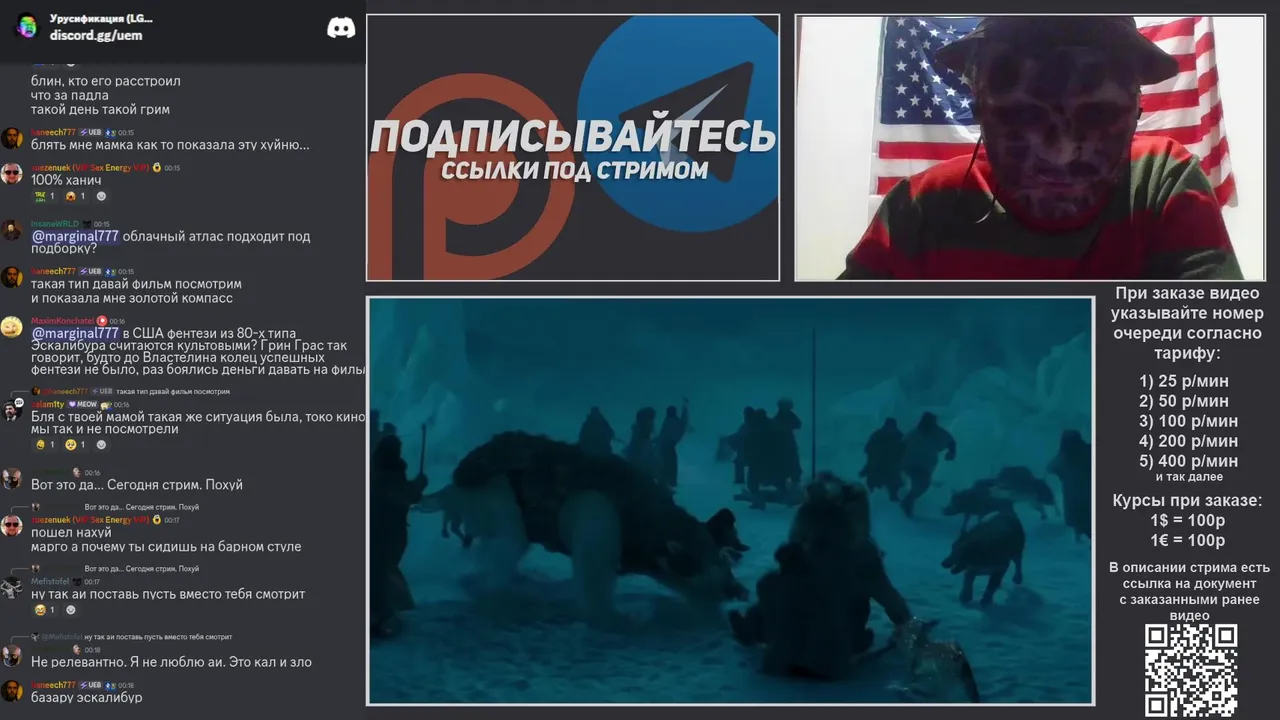Viewport: 1280px width, 720px height.
Task: Click 'ССЫЛКИ ПОД СТРИМОМ' banner text
Action: click(x=574, y=170)
